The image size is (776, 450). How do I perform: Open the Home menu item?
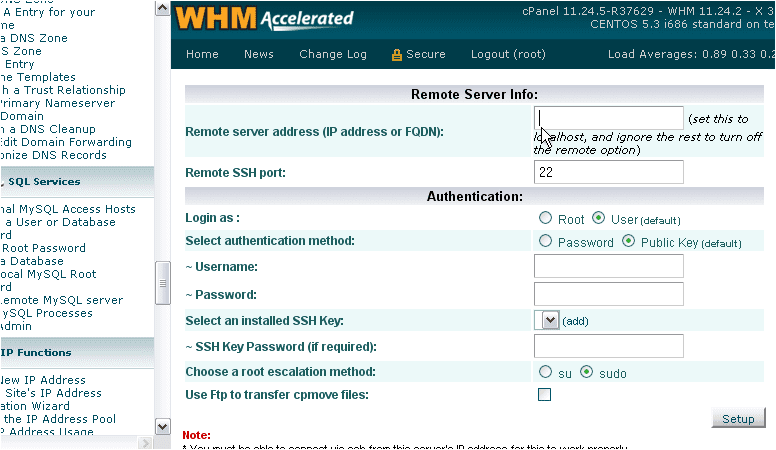[202, 54]
